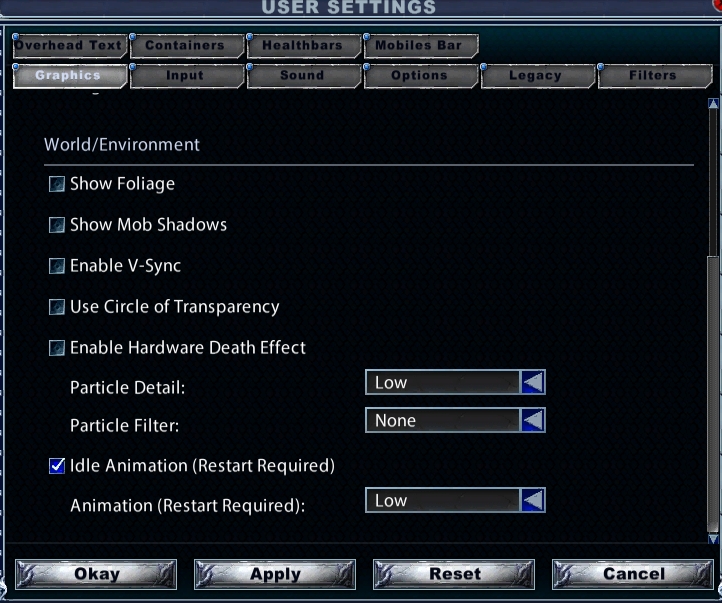Click the Animation 'Low' value field
The width and height of the screenshot is (722, 603).
[x=443, y=500]
